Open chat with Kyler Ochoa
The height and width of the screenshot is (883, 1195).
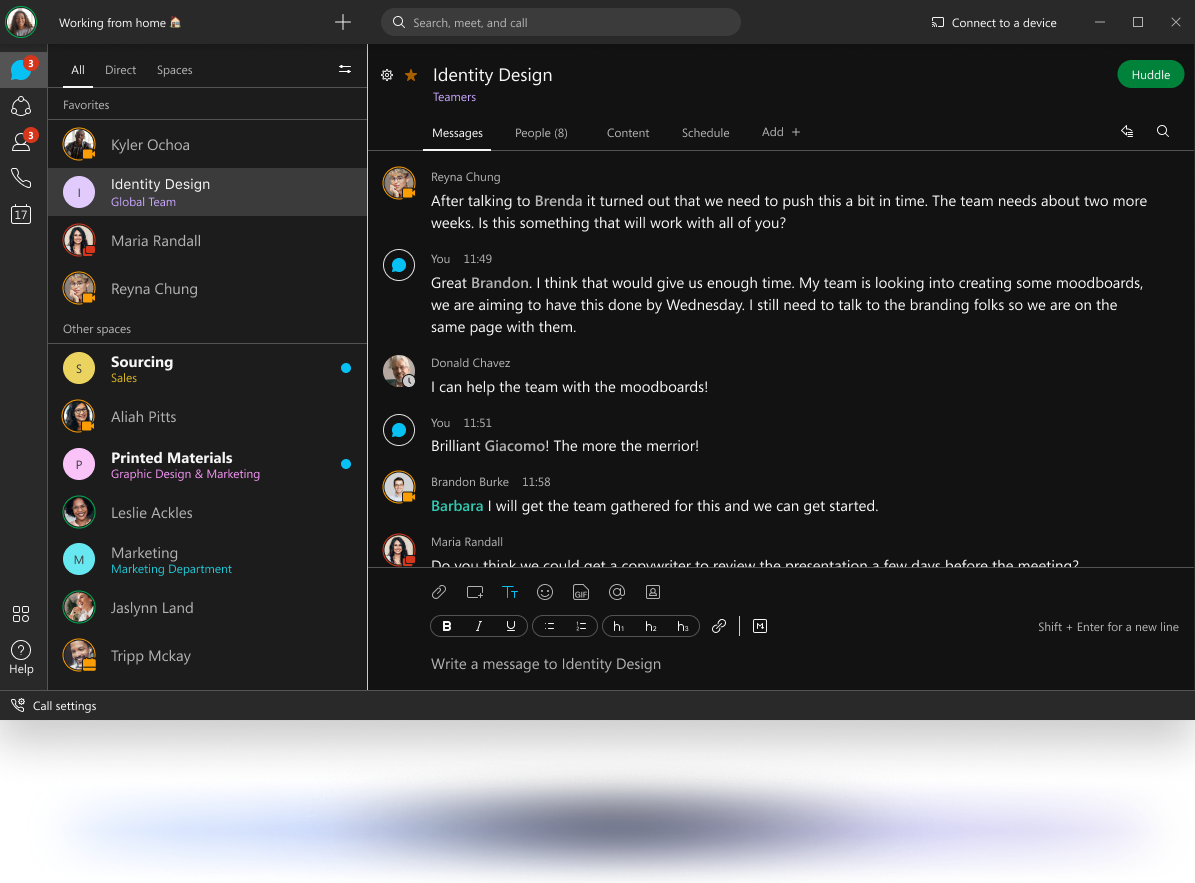pyautogui.click(x=207, y=144)
